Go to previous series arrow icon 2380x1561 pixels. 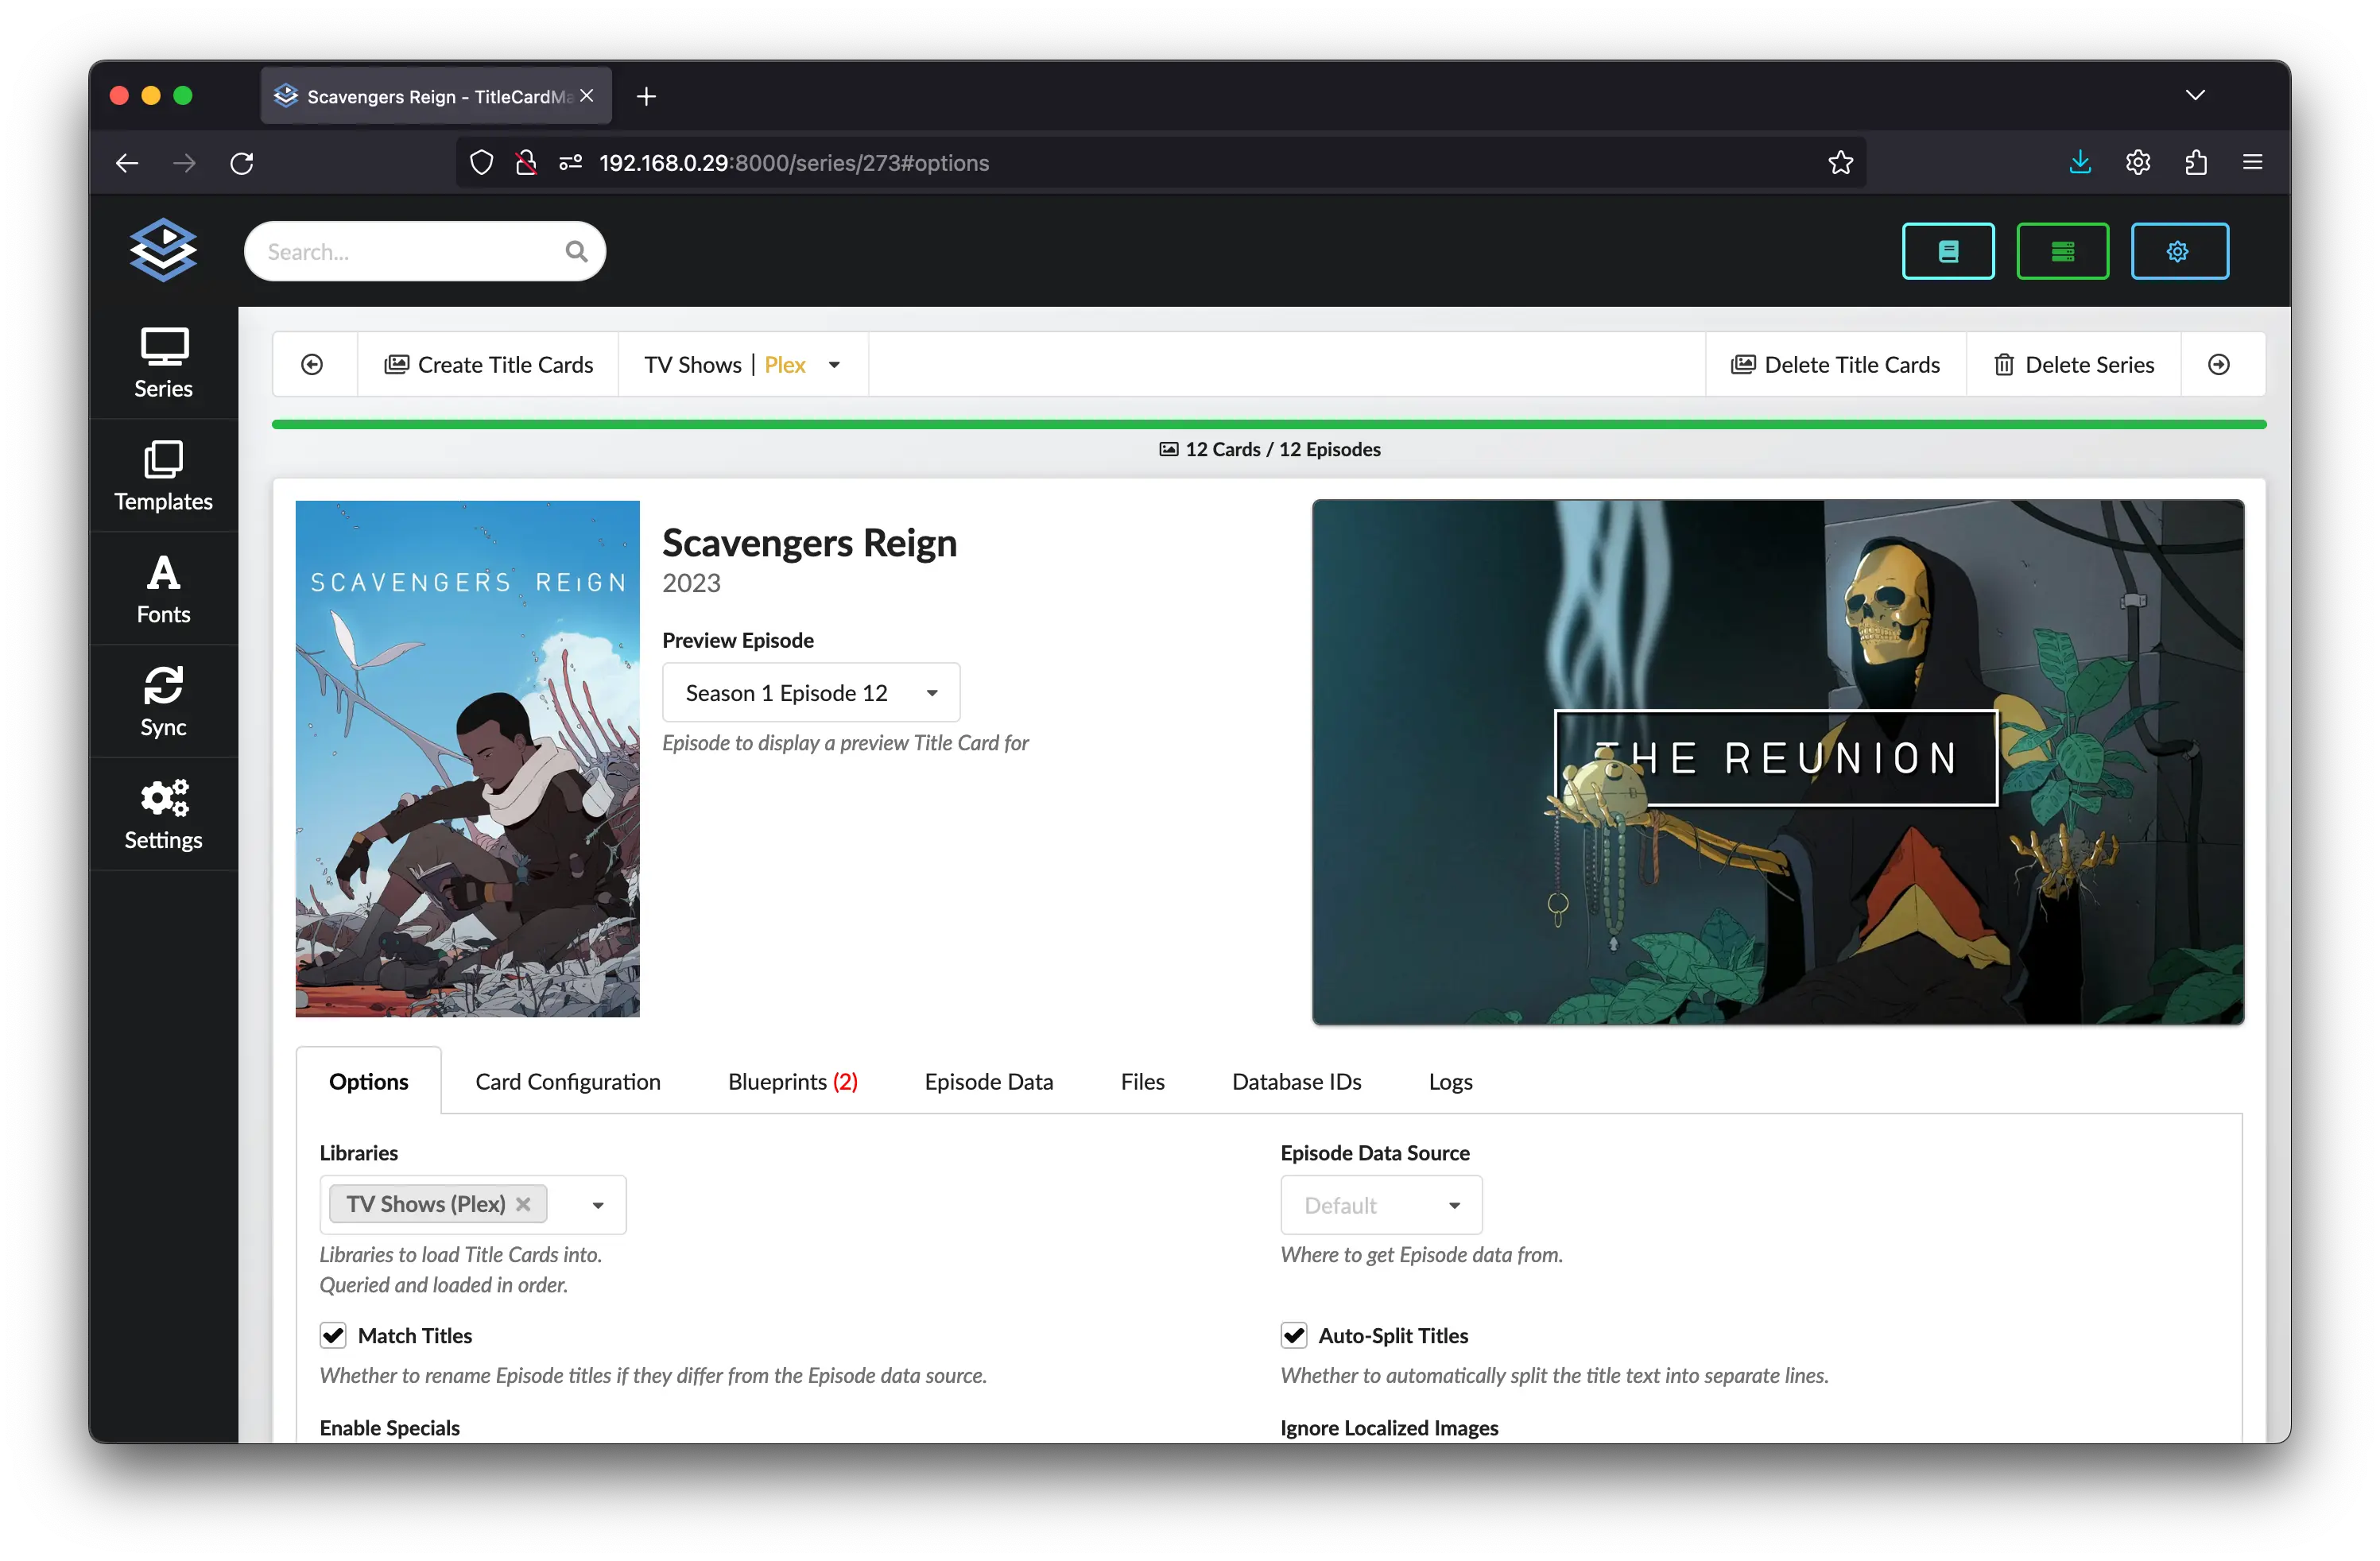(312, 365)
